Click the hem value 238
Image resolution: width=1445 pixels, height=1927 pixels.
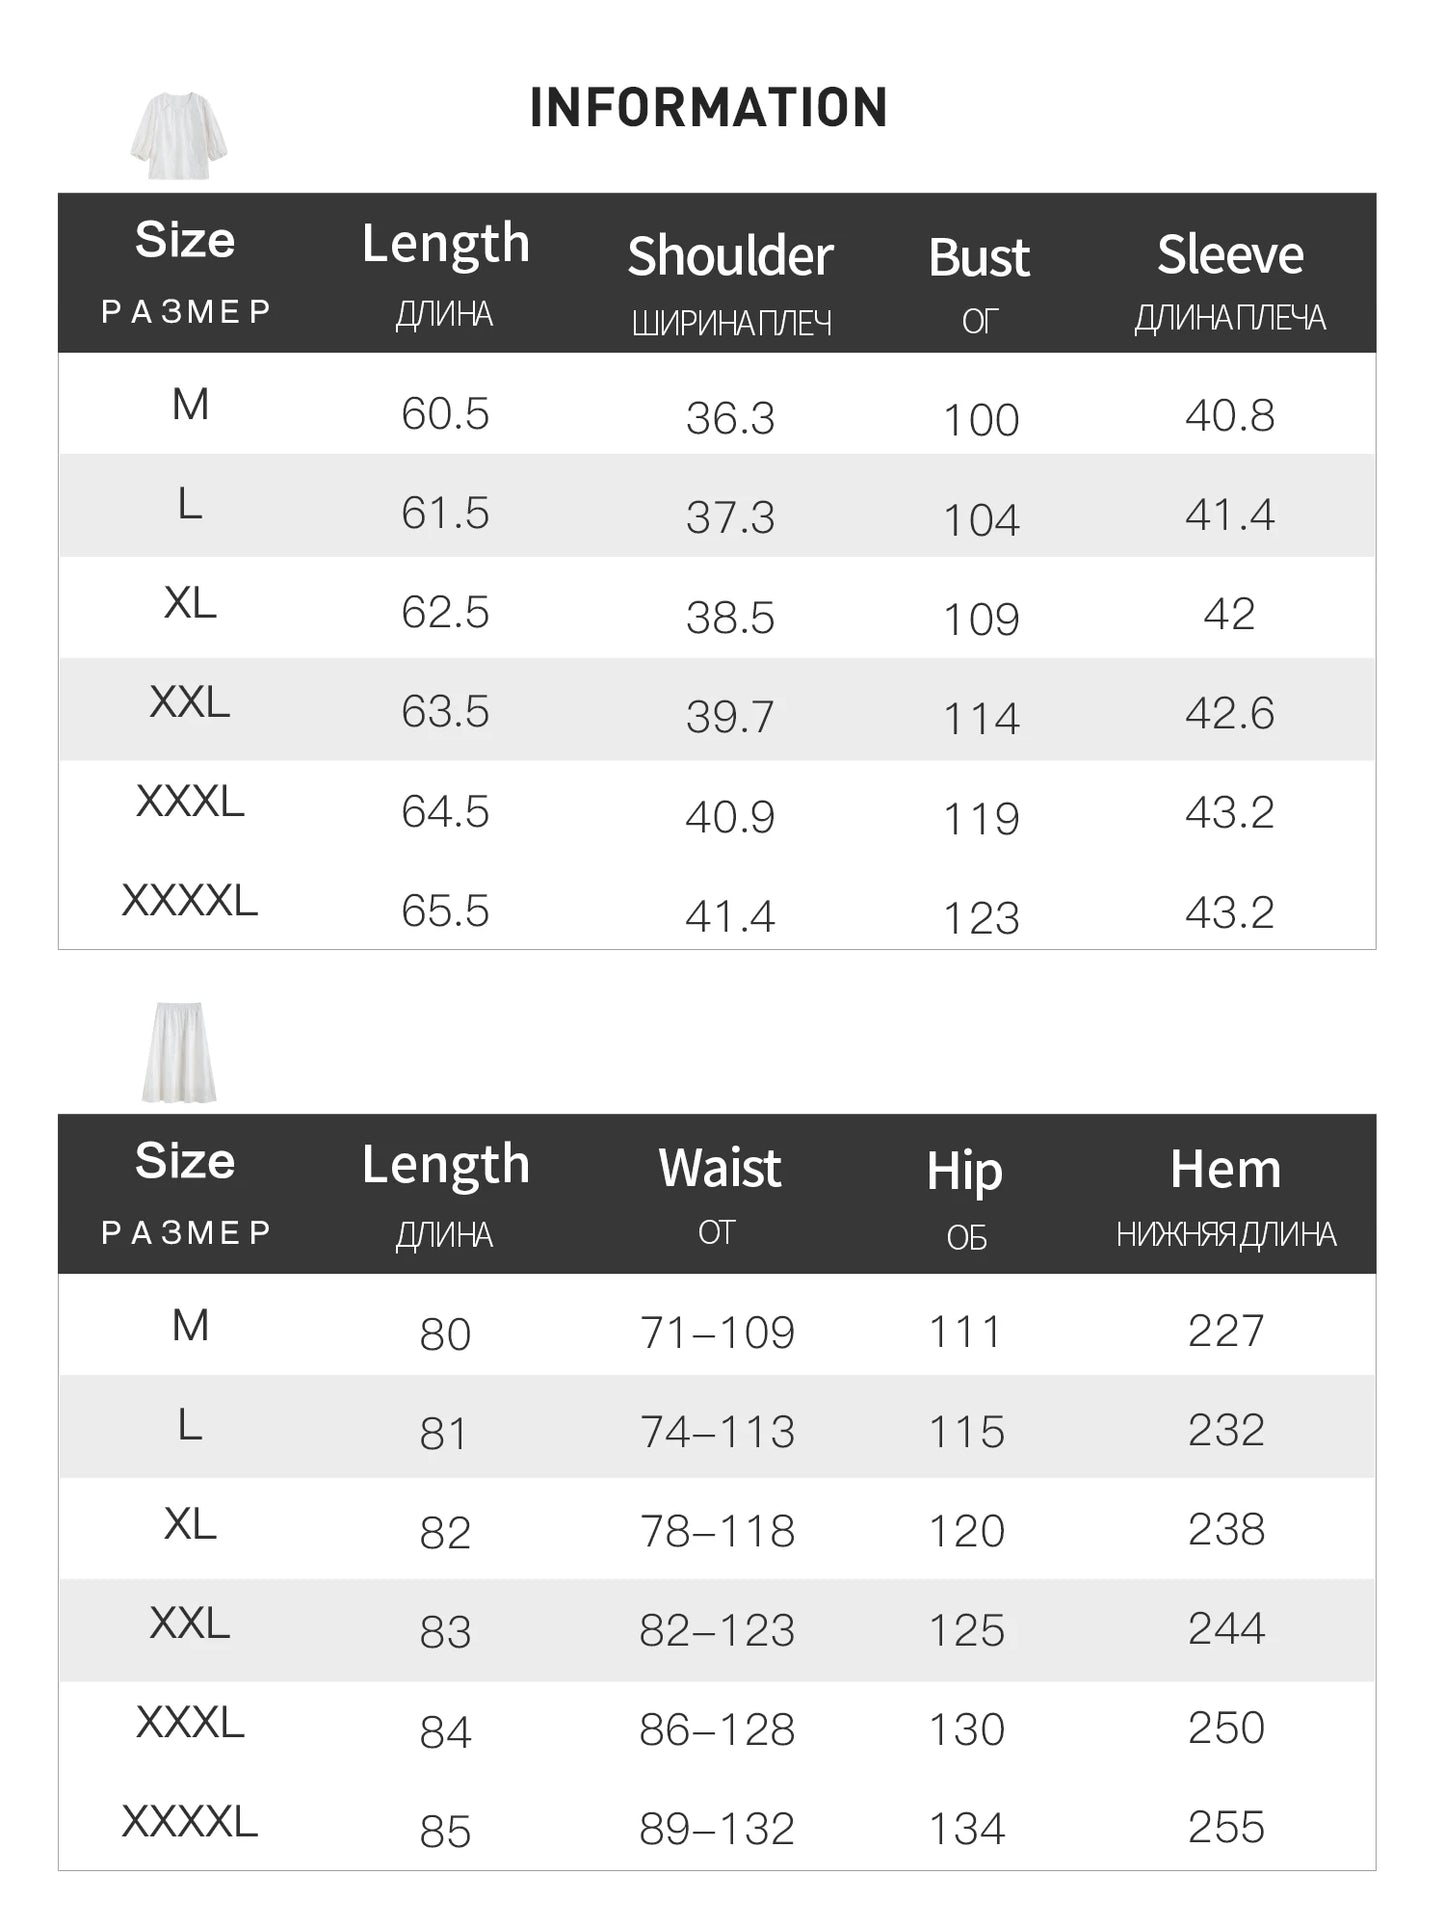pos(1226,1530)
